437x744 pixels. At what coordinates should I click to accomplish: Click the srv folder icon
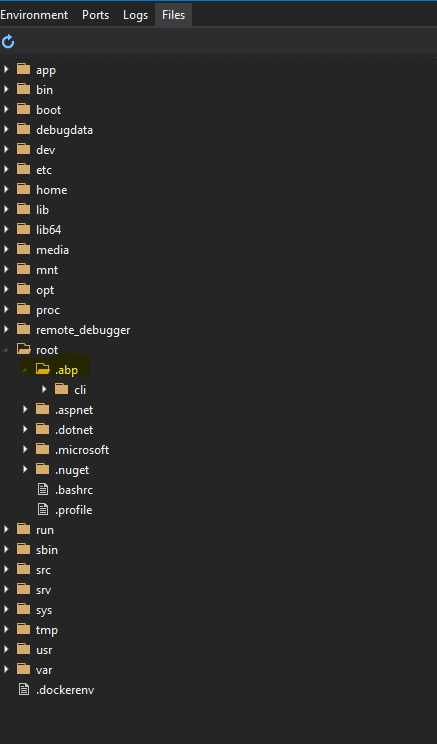(x=23, y=589)
